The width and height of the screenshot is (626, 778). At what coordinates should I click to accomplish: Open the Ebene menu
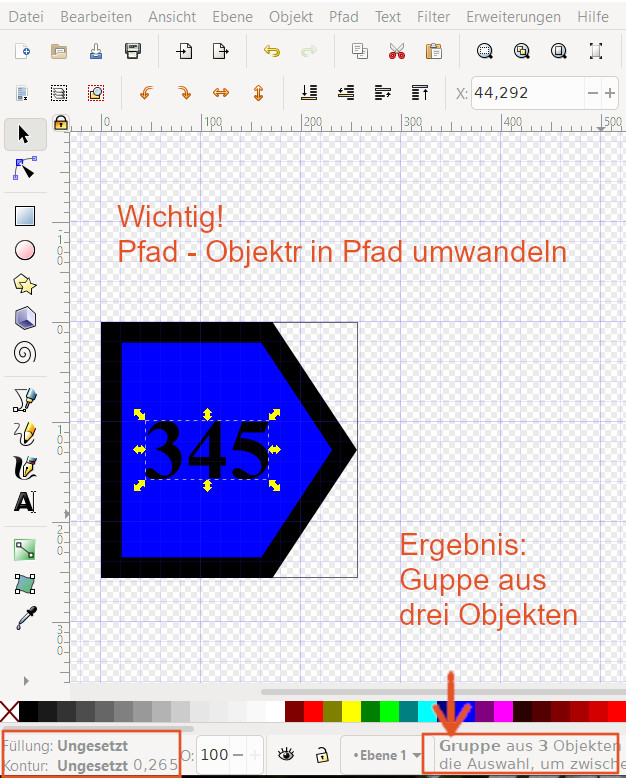pyautogui.click(x=233, y=17)
